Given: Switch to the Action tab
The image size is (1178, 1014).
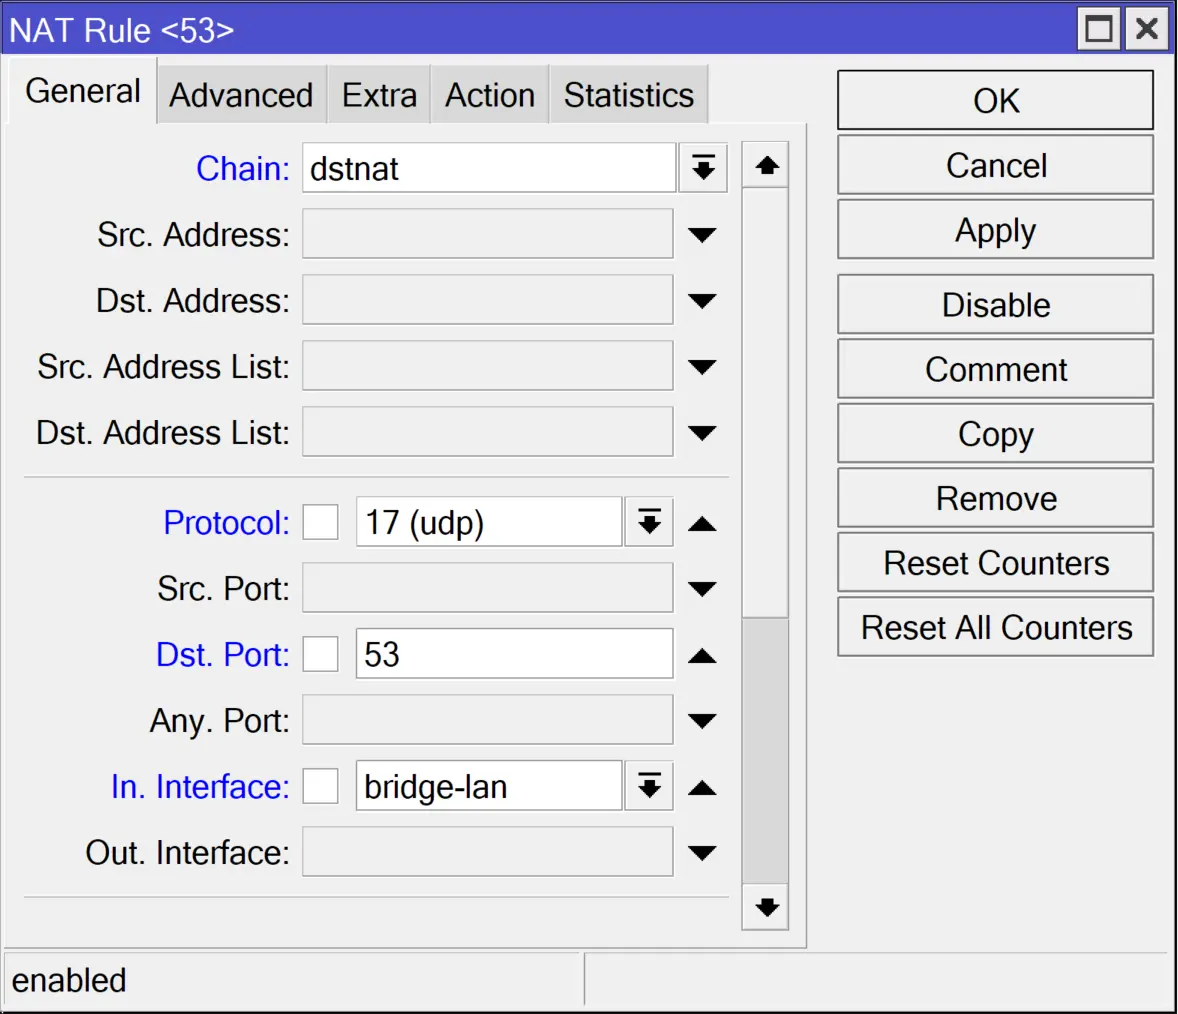Looking at the screenshot, I should pyautogui.click(x=490, y=95).
